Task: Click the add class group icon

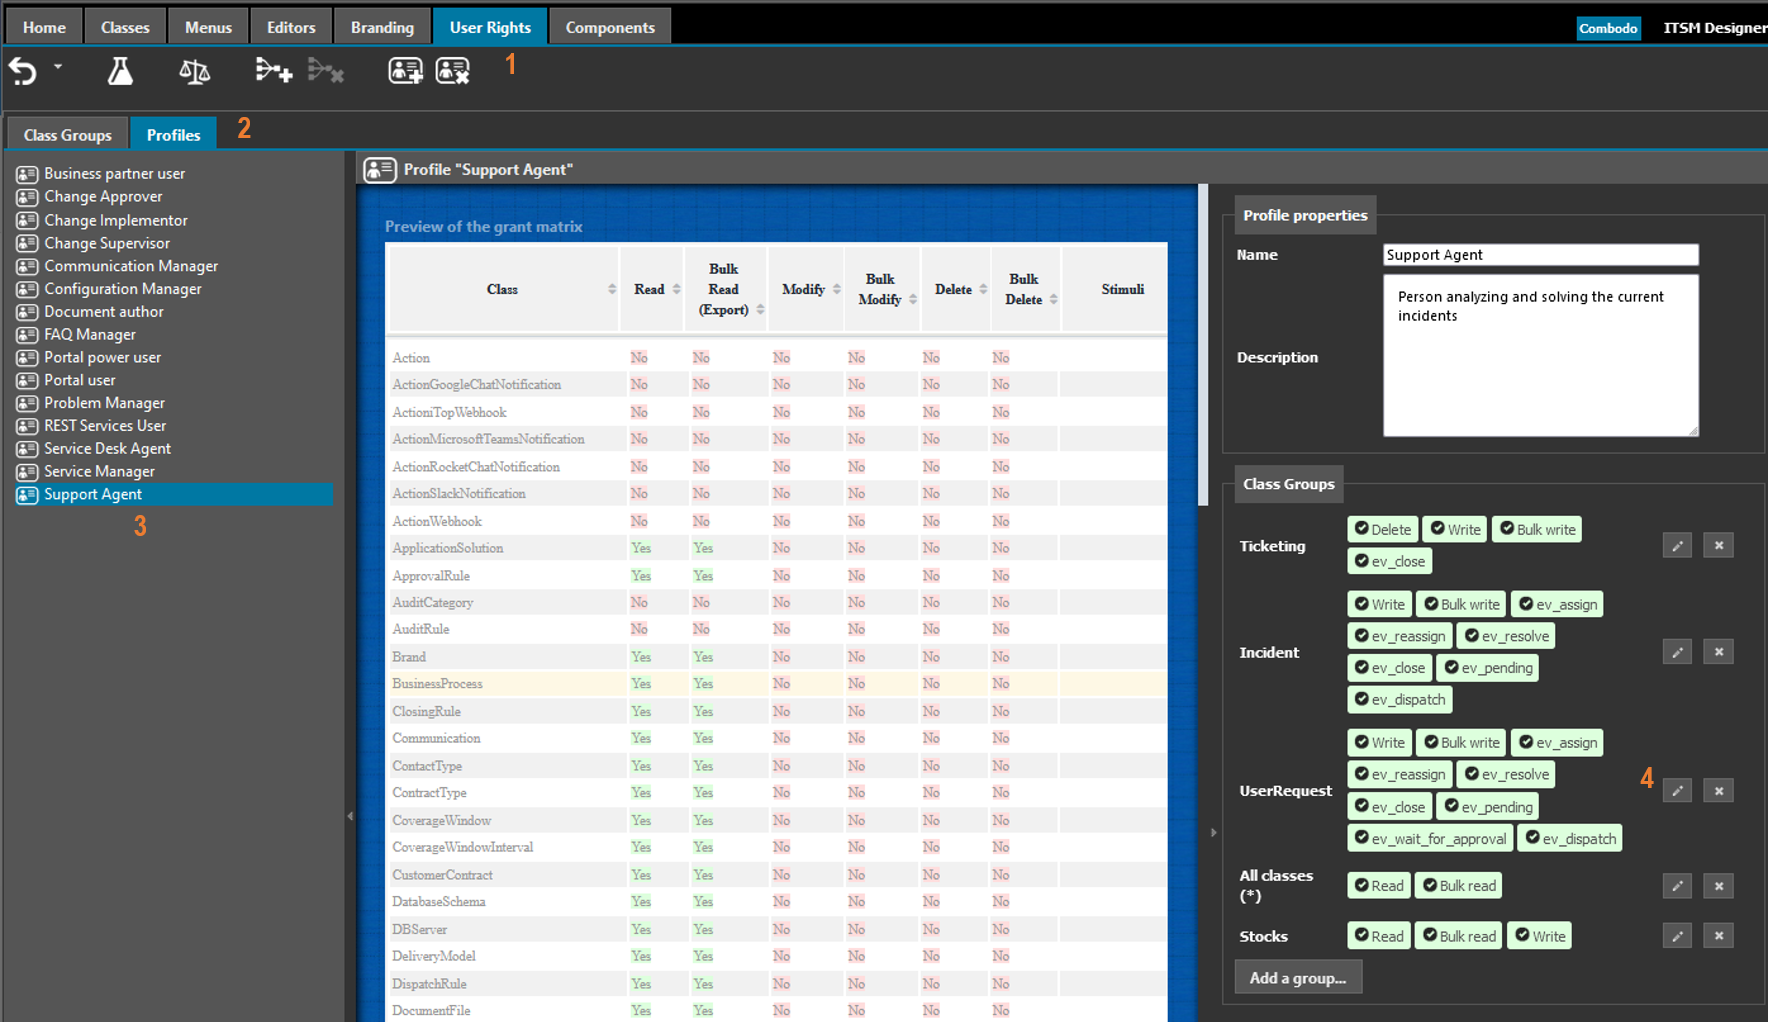Action: 273,71
